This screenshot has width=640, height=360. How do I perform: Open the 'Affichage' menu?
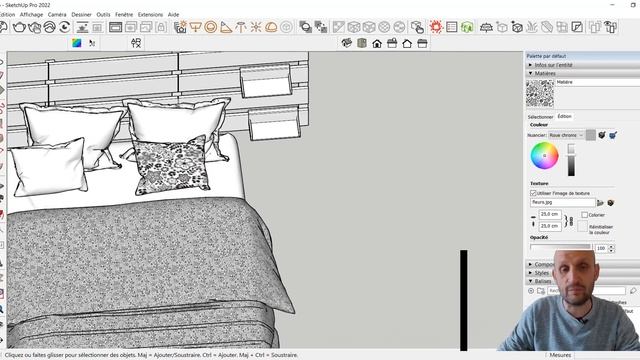tap(31, 15)
